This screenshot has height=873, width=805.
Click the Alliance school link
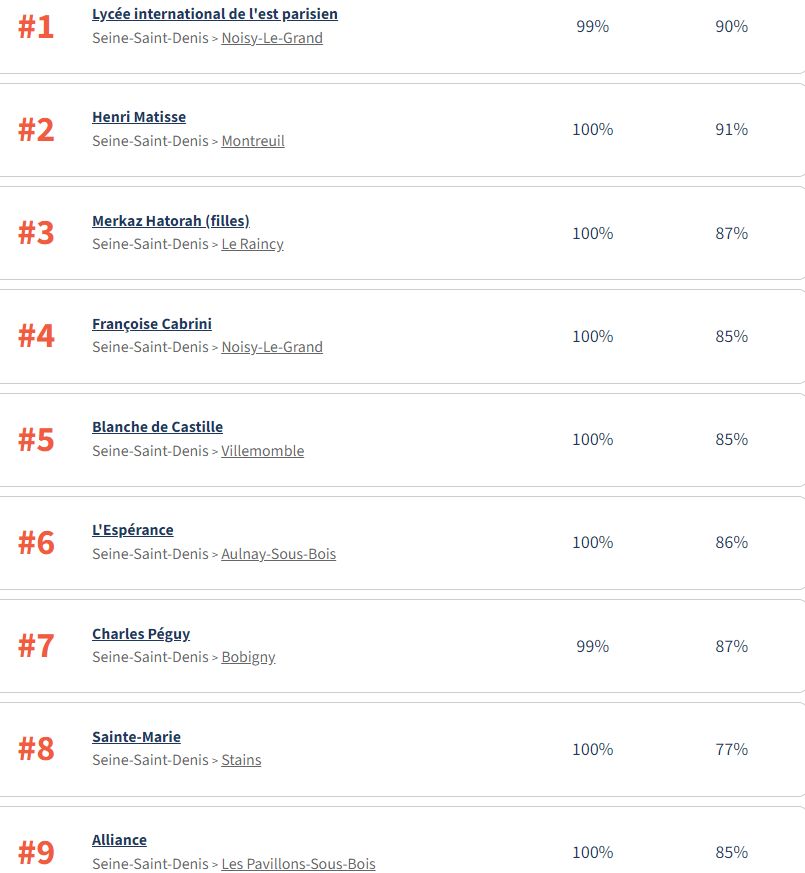119,840
